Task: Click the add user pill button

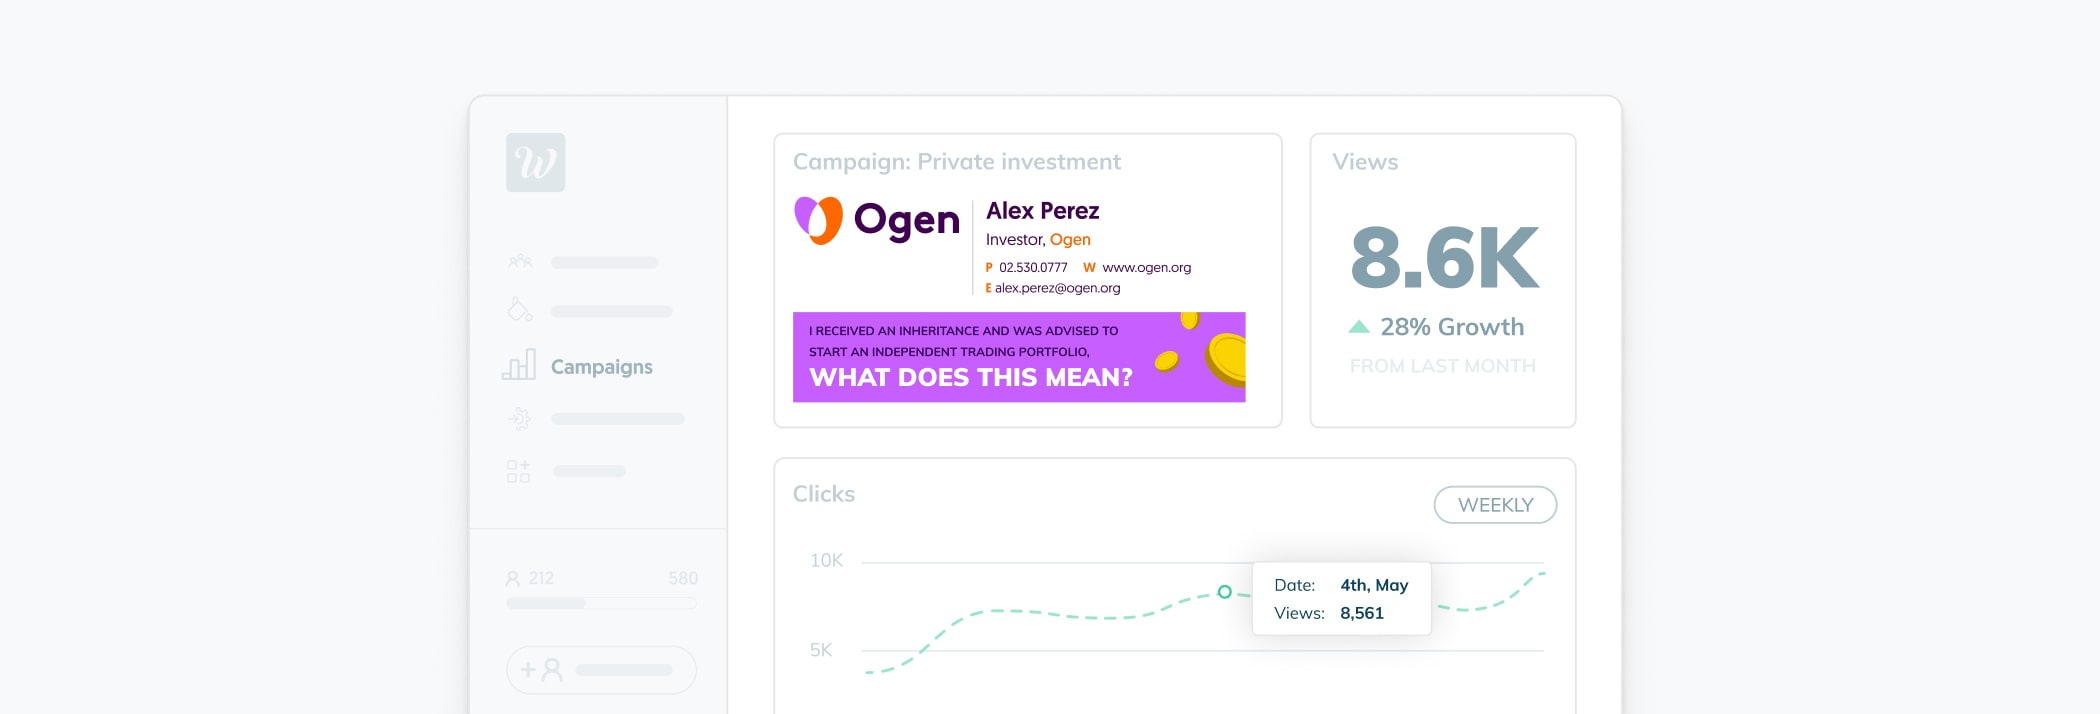Action: coord(601,670)
